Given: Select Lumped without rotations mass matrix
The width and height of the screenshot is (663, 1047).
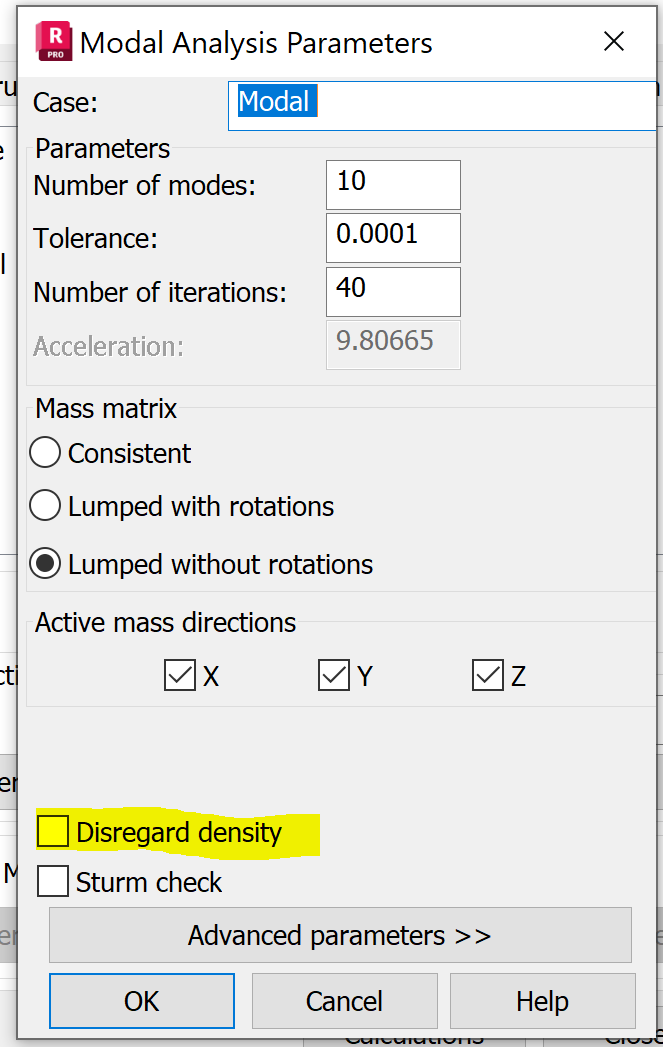Looking at the screenshot, I should coord(45,562).
